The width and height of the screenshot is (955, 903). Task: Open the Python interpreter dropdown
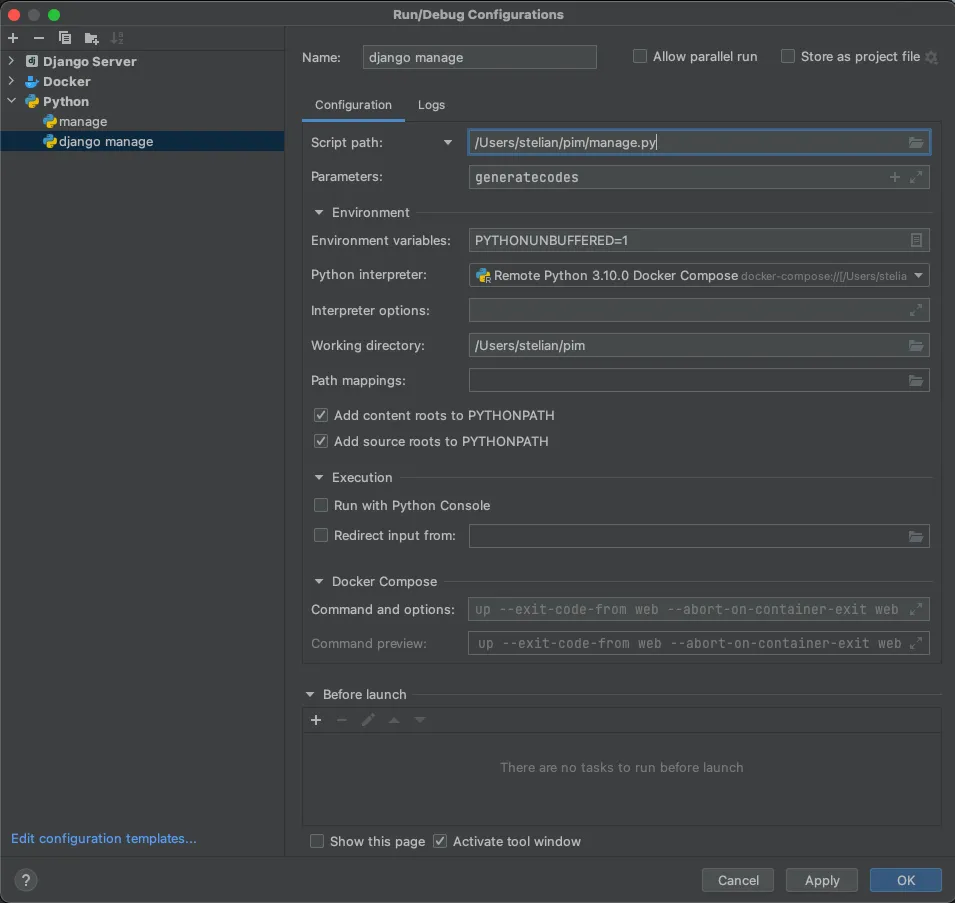coord(918,276)
